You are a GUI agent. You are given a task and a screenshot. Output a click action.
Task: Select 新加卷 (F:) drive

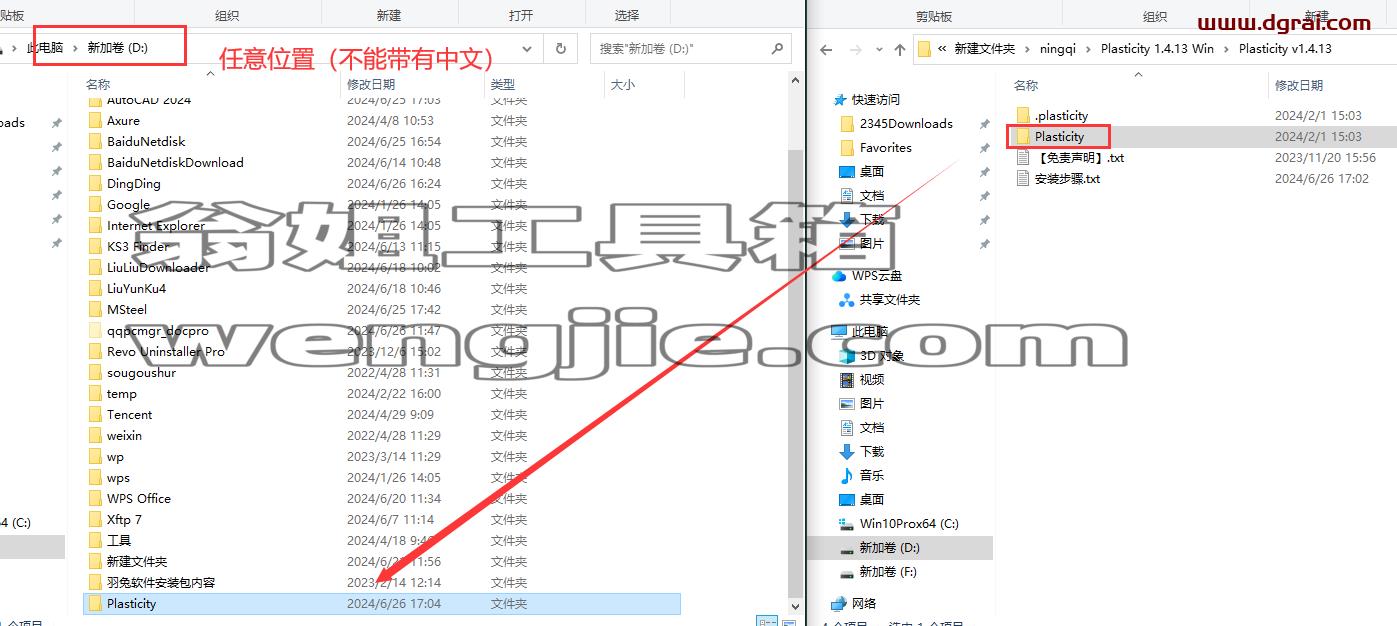pyautogui.click(x=878, y=571)
